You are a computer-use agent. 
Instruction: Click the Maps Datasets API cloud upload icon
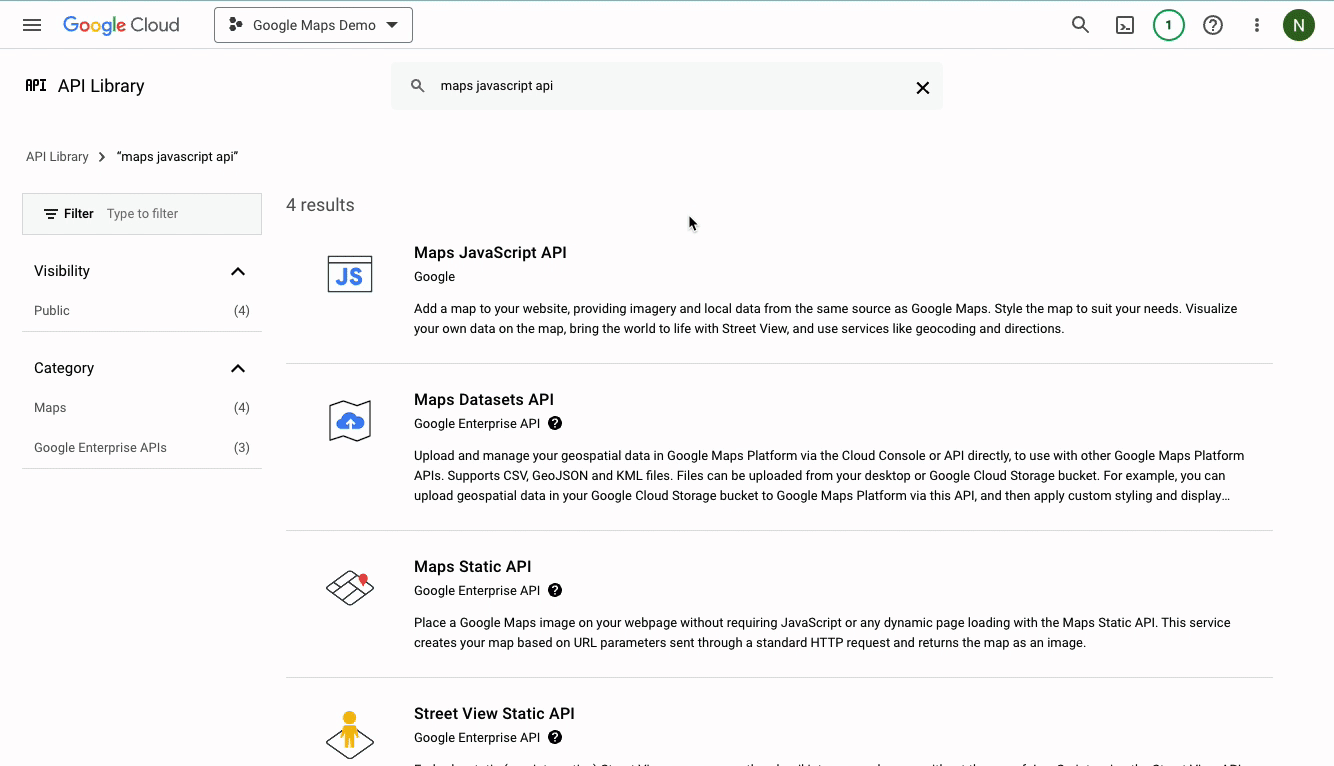point(350,421)
